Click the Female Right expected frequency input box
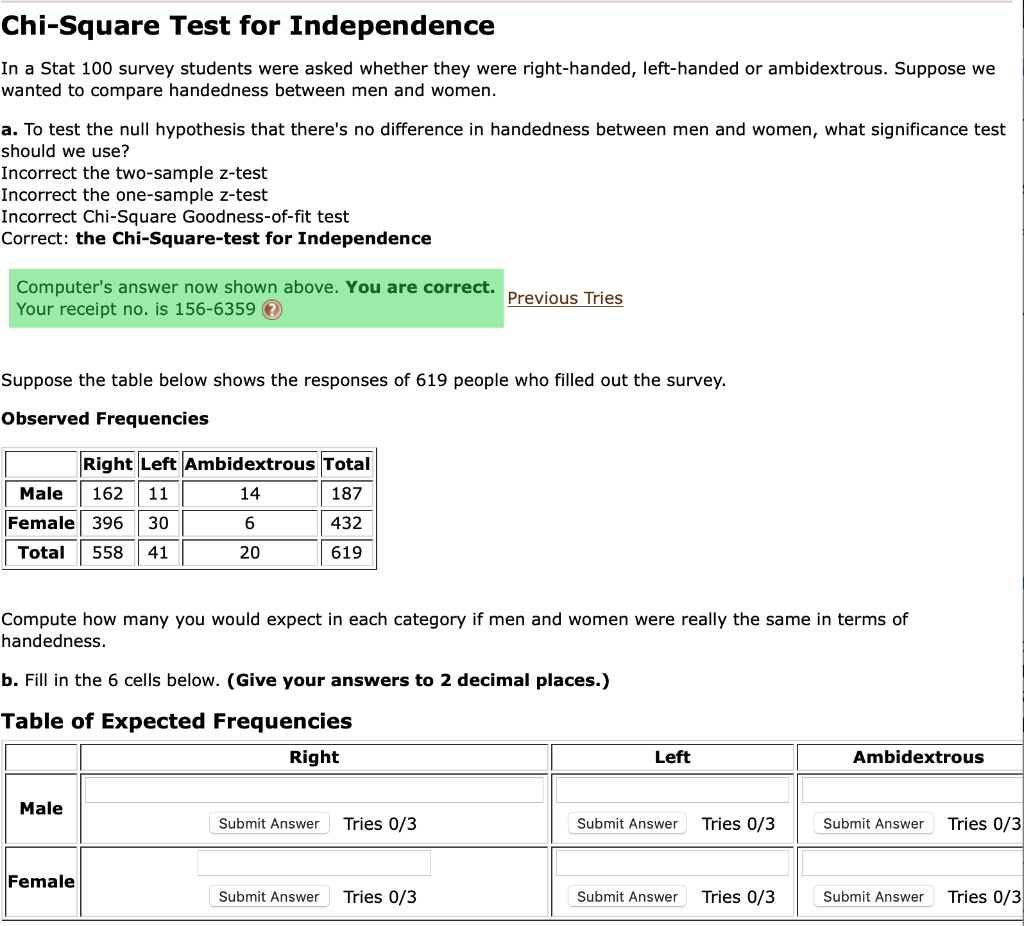This screenshot has height=926, width=1024. [313, 862]
